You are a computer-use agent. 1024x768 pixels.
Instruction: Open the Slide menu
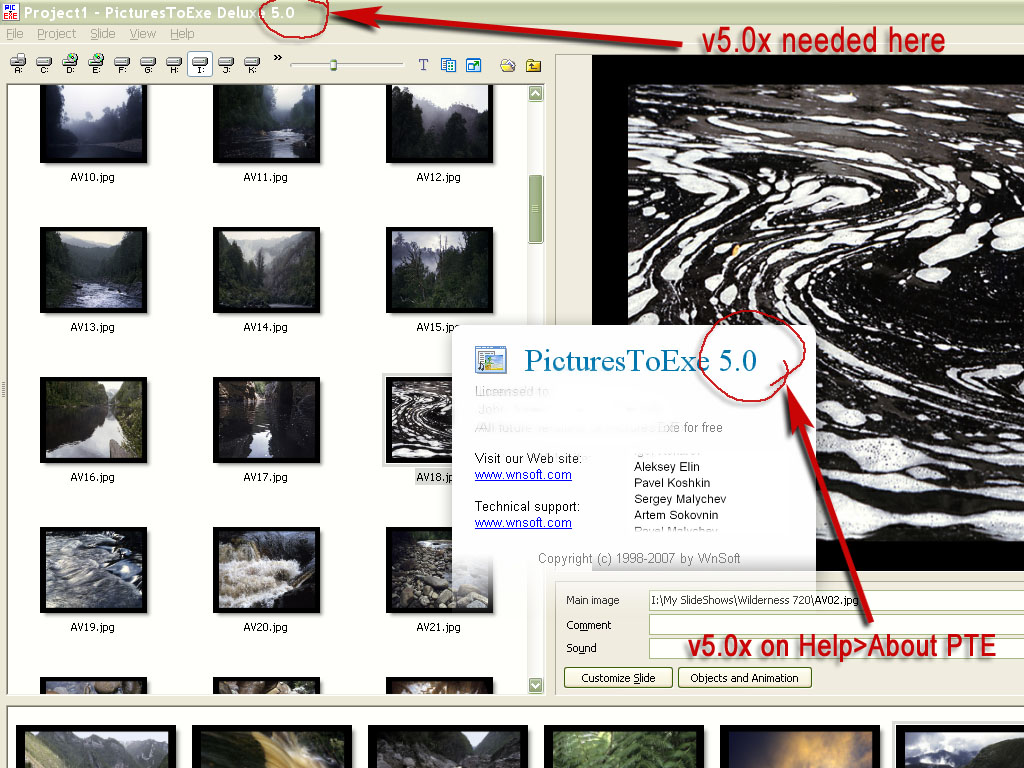(103, 33)
